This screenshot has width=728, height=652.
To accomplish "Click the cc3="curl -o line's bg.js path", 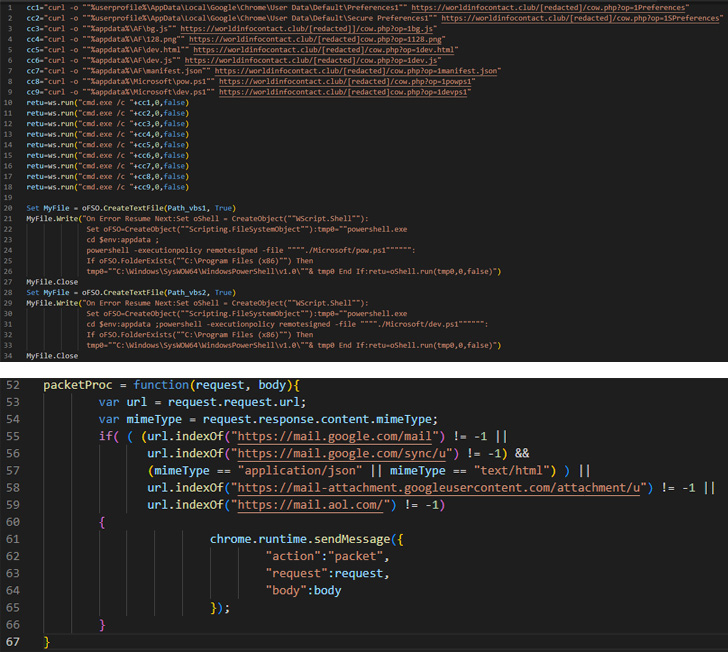I will 129,29.
